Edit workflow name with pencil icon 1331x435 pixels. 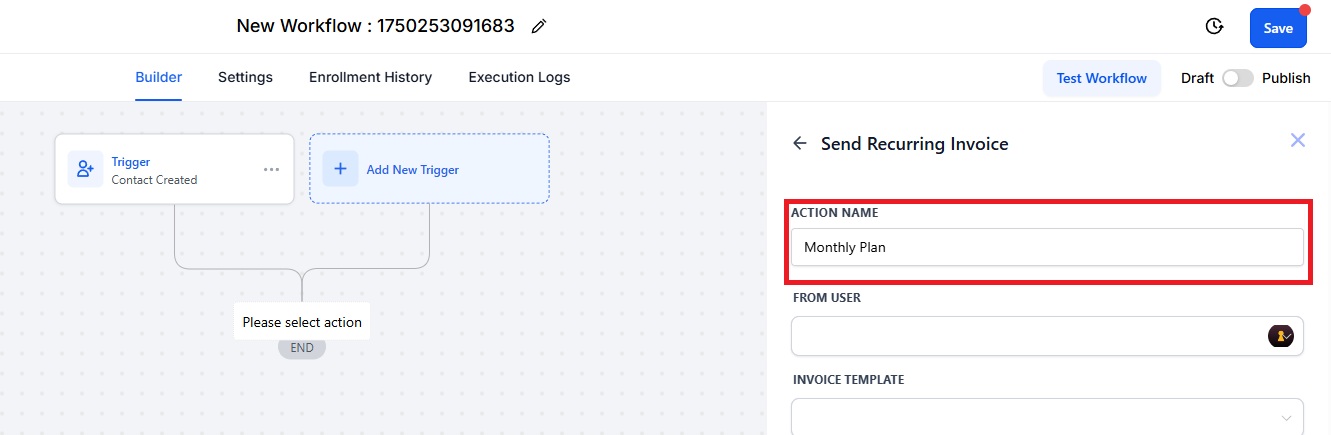539,27
